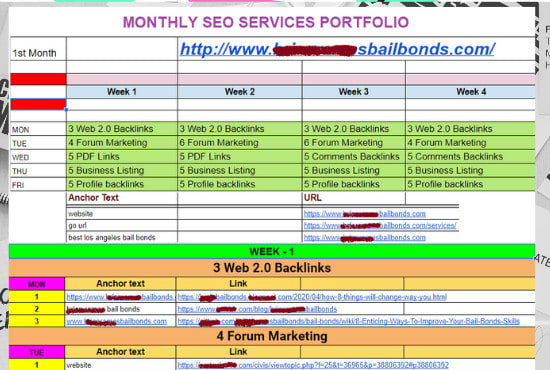The image size is (550, 370).
Task: Click Week 4 '4 Forum Marketing' cell
Action: (471, 143)
